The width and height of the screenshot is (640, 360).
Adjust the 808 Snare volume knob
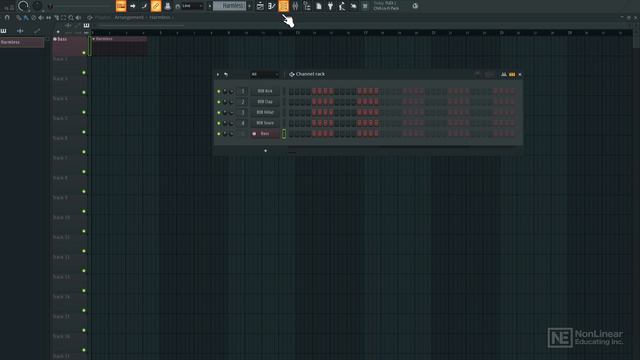coord(231,123)
